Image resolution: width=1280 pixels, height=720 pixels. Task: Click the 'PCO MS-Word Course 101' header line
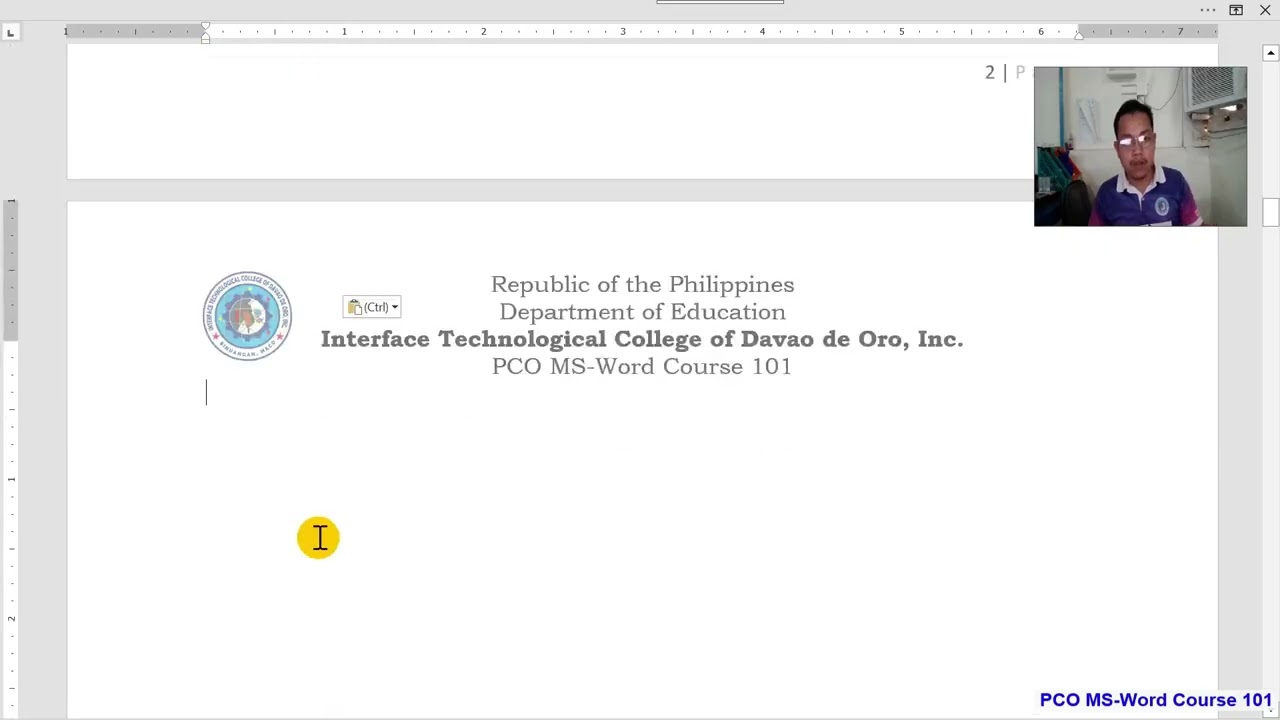(x=642, y=366)
